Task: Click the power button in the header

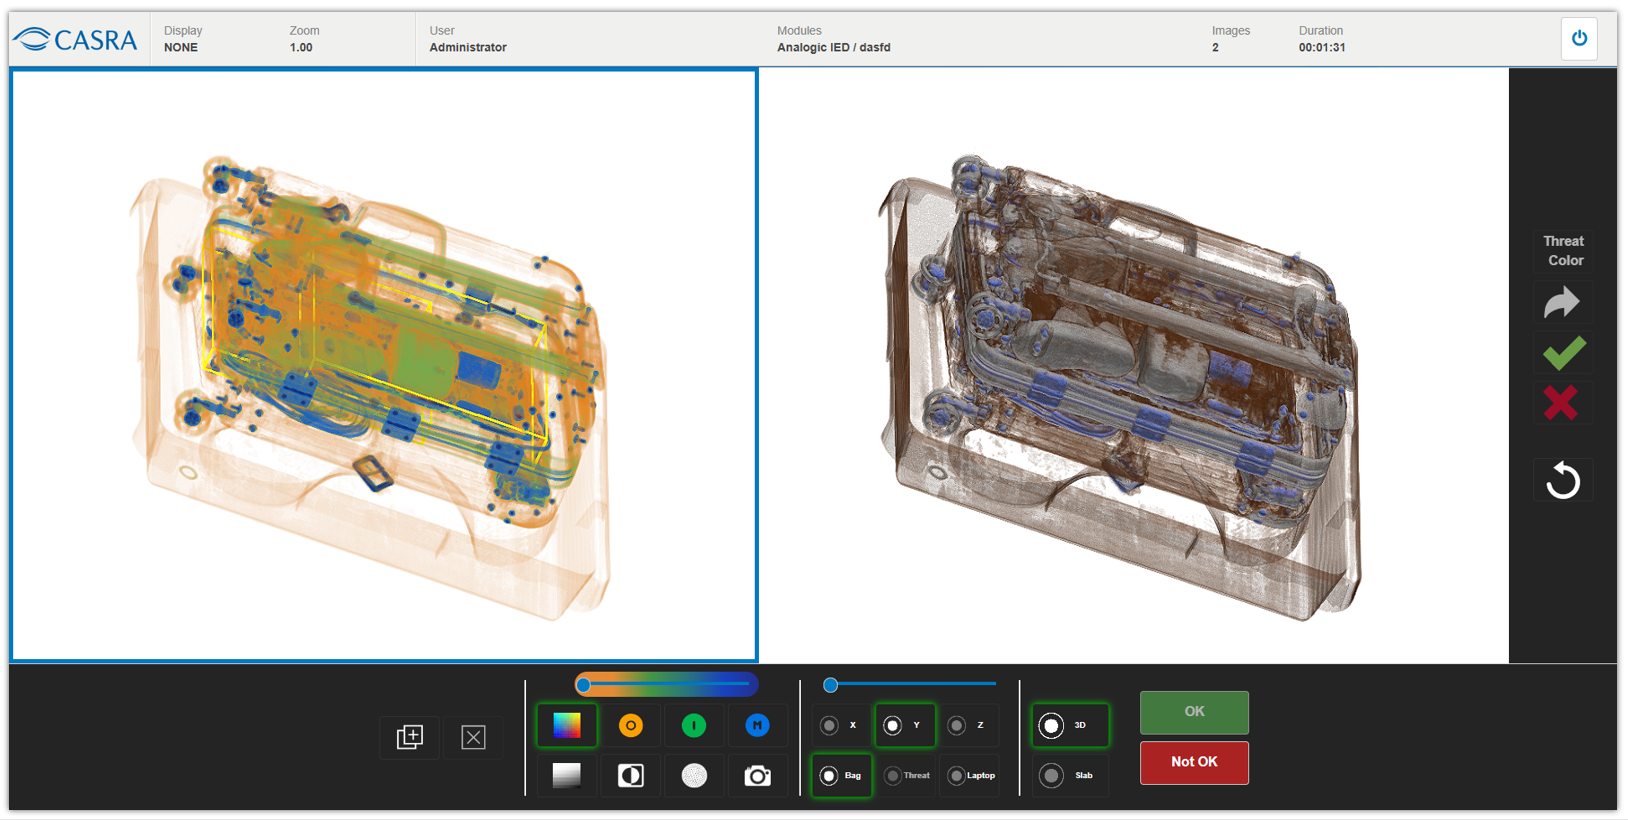Action: (x=1579, y=39)
